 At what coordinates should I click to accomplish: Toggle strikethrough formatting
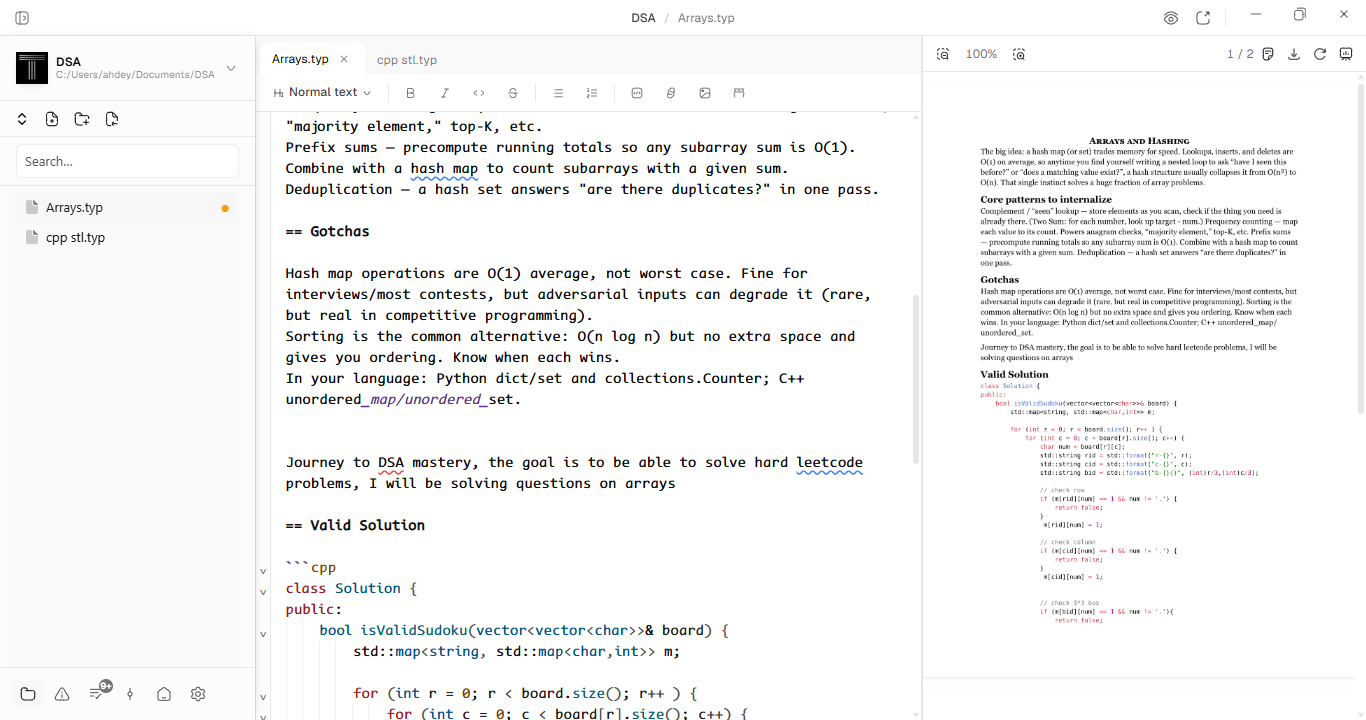click(x=513, y=93)
